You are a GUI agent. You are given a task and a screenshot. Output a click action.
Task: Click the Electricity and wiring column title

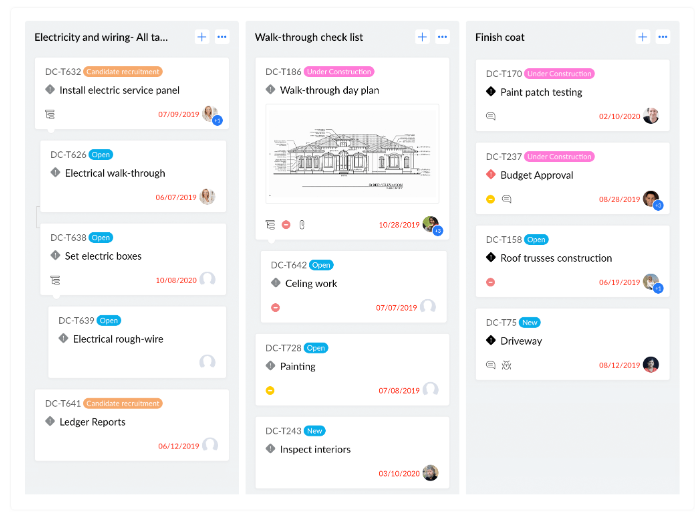point(101,37)
